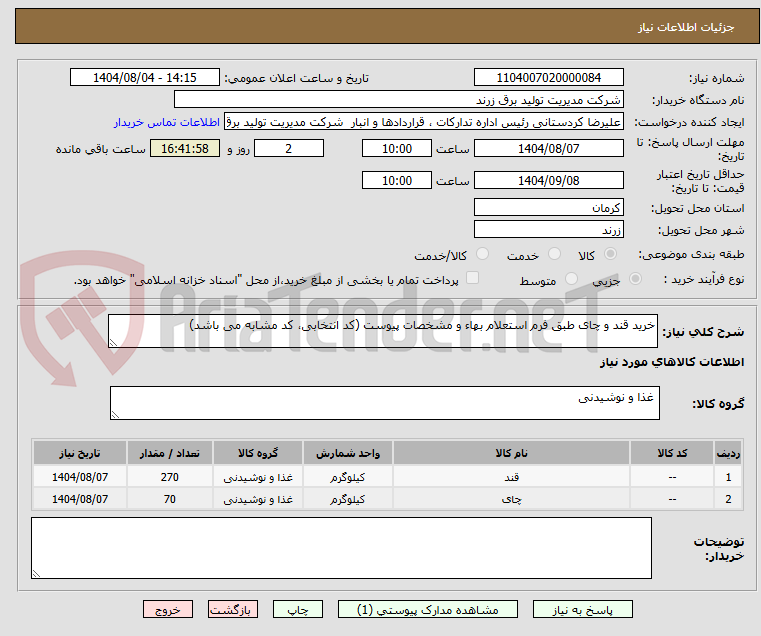The height and width of the screenshot is (636, 761).
Task: Click the response deadline time 10:00 field
Action: point(397,149)
